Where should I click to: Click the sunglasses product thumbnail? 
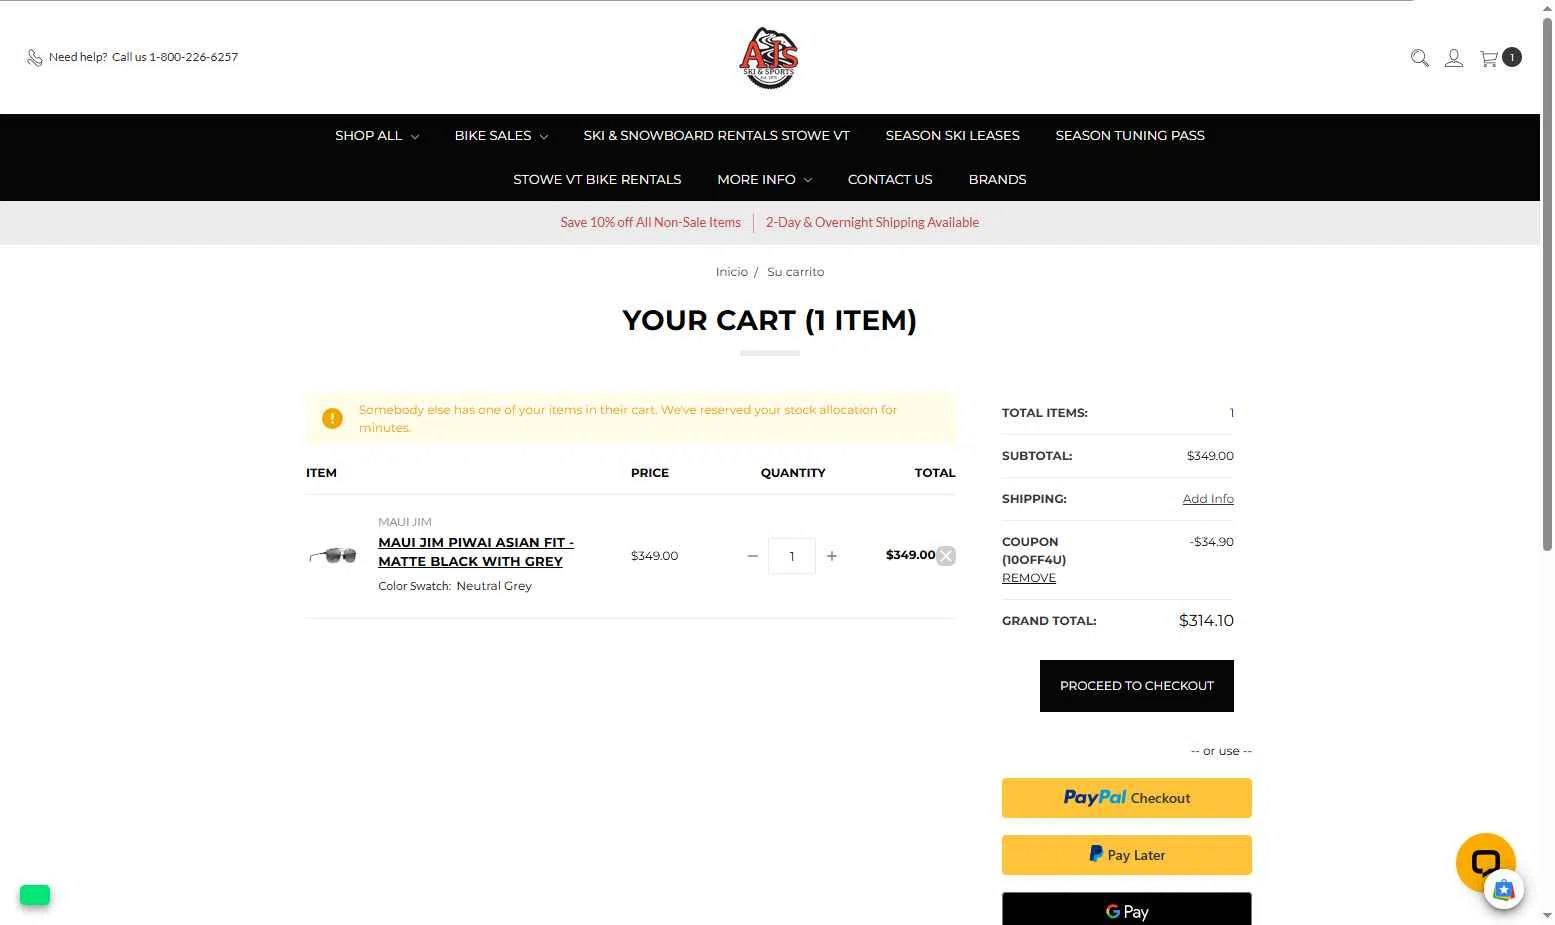point(334,555)
